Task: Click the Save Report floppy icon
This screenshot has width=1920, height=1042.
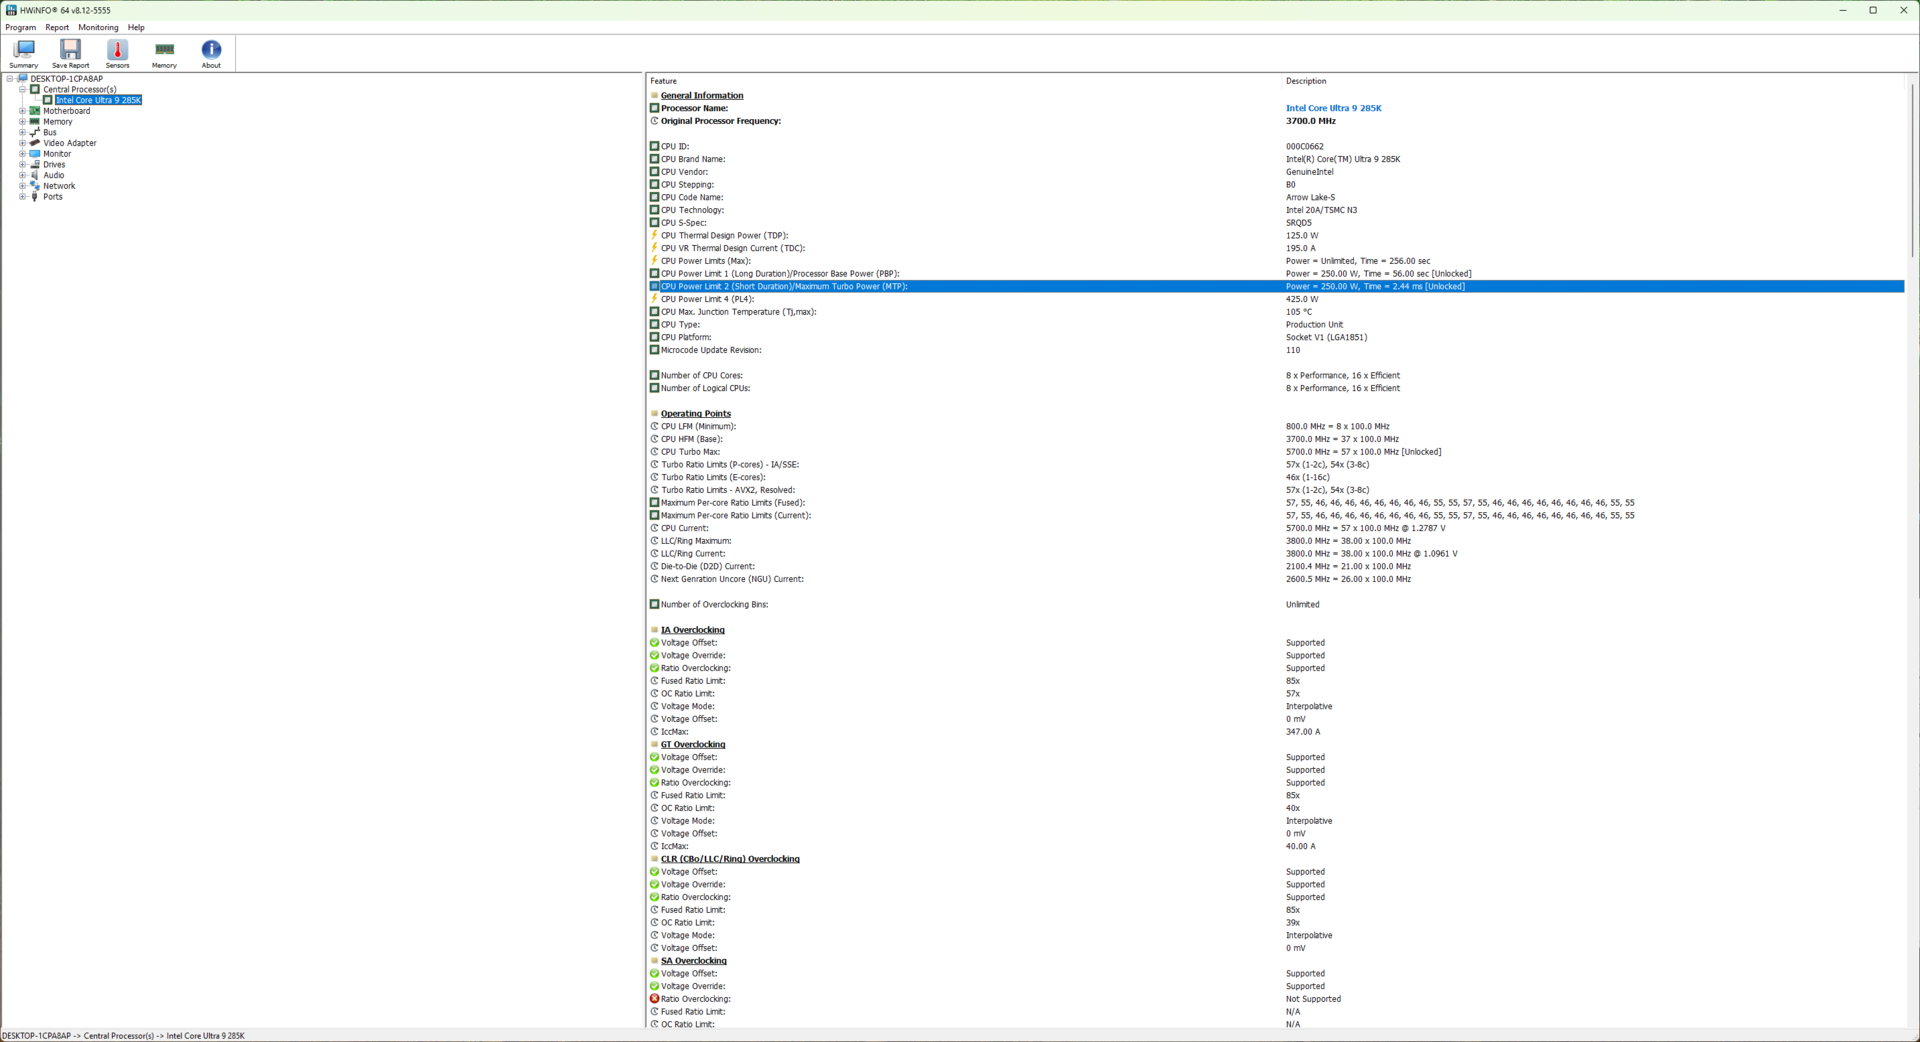Action: click(70, 54)
